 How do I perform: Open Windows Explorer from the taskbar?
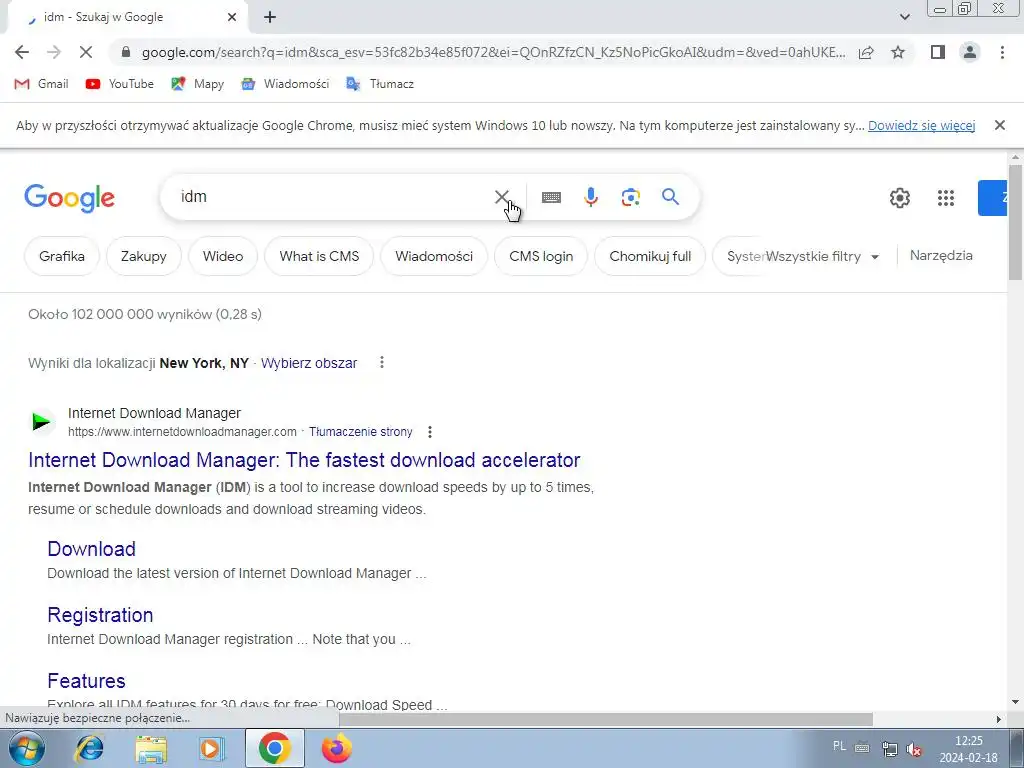point(151,748)
